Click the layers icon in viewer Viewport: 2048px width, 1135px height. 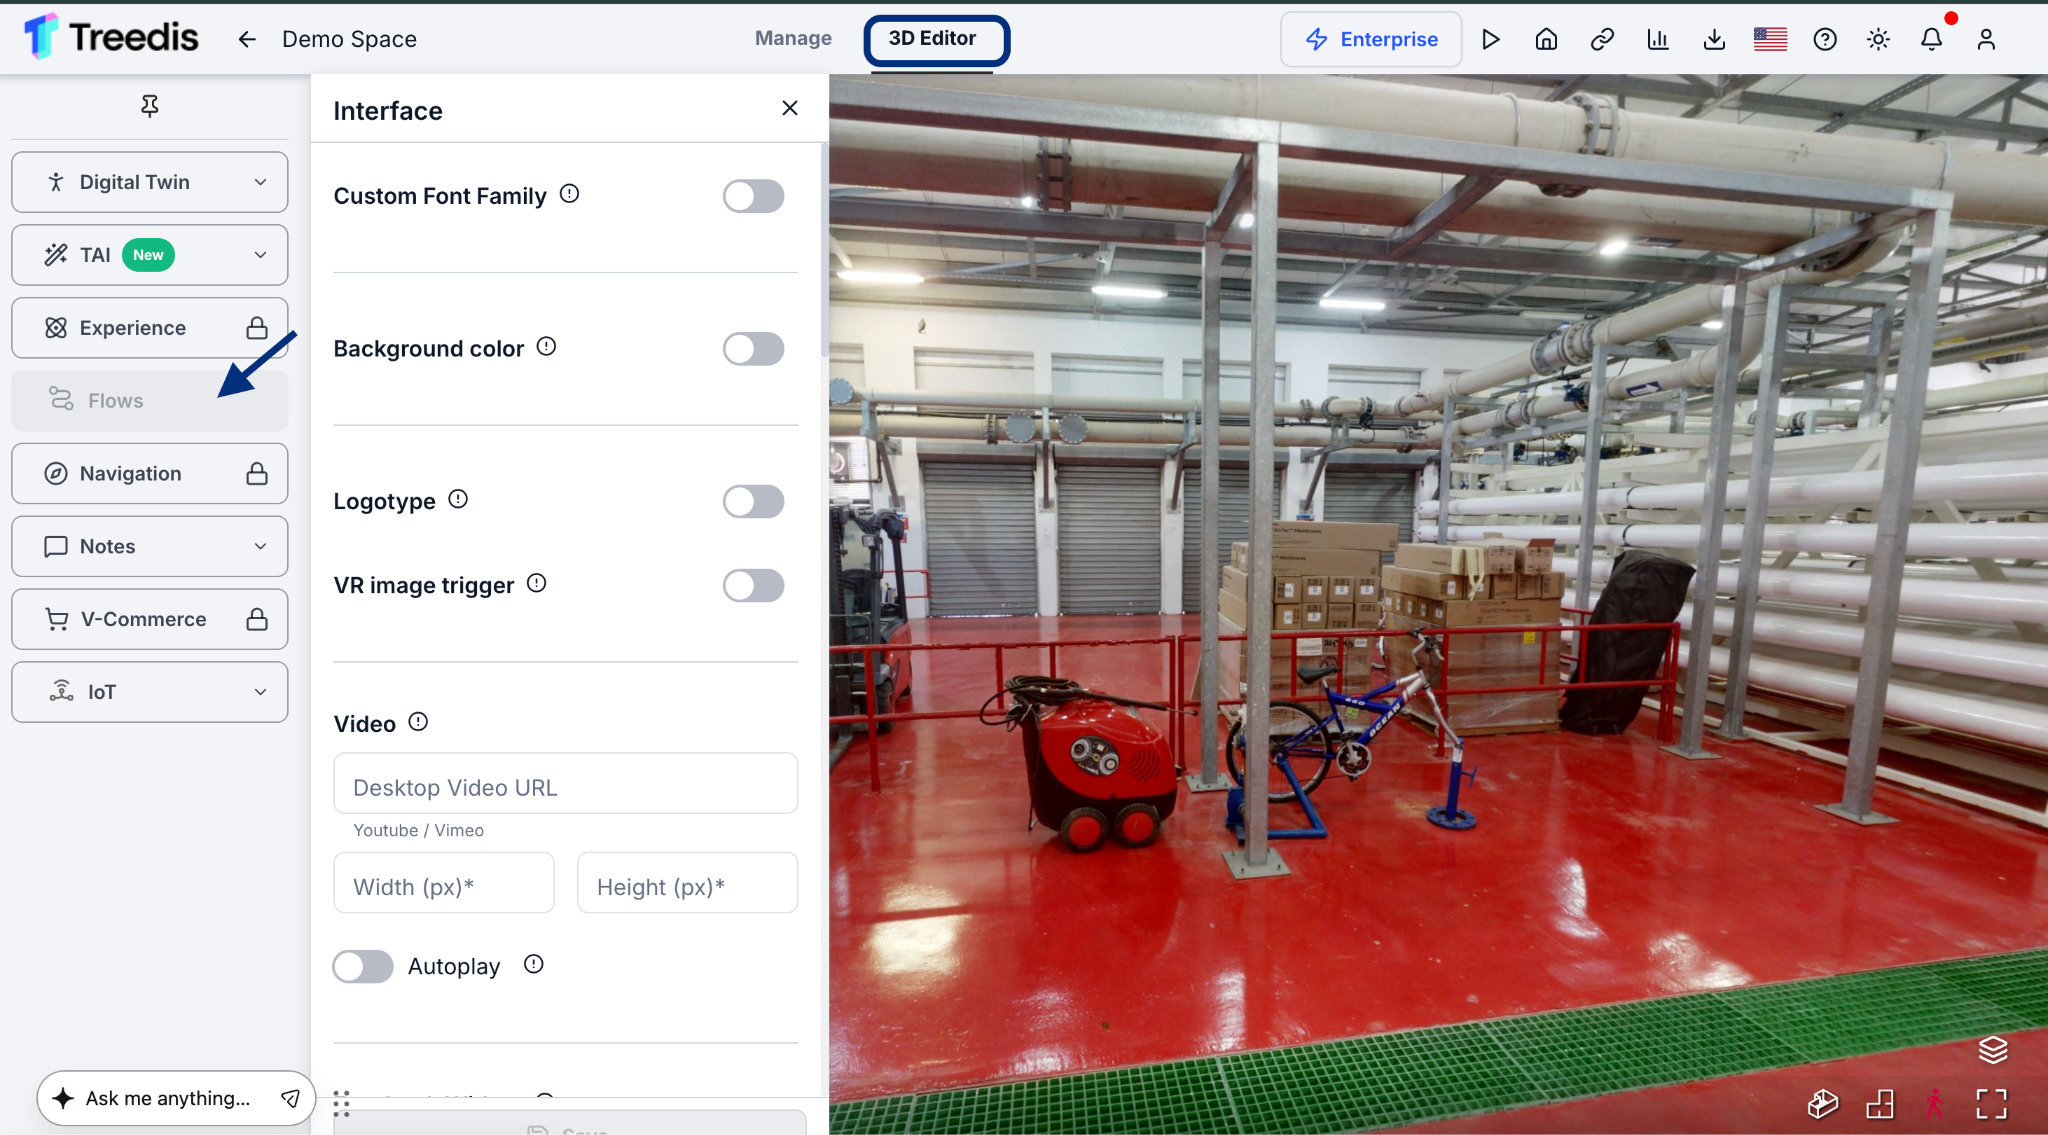pos(1992,1049)
